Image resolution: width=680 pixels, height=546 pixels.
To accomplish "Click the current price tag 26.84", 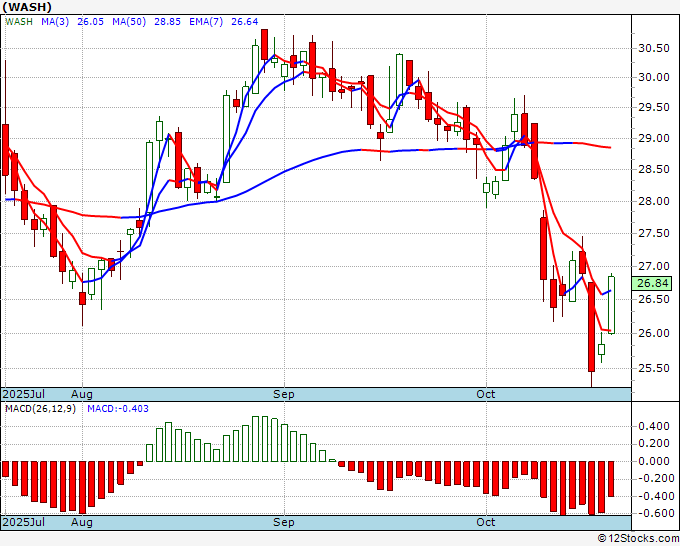I will (x=652, y=283).
